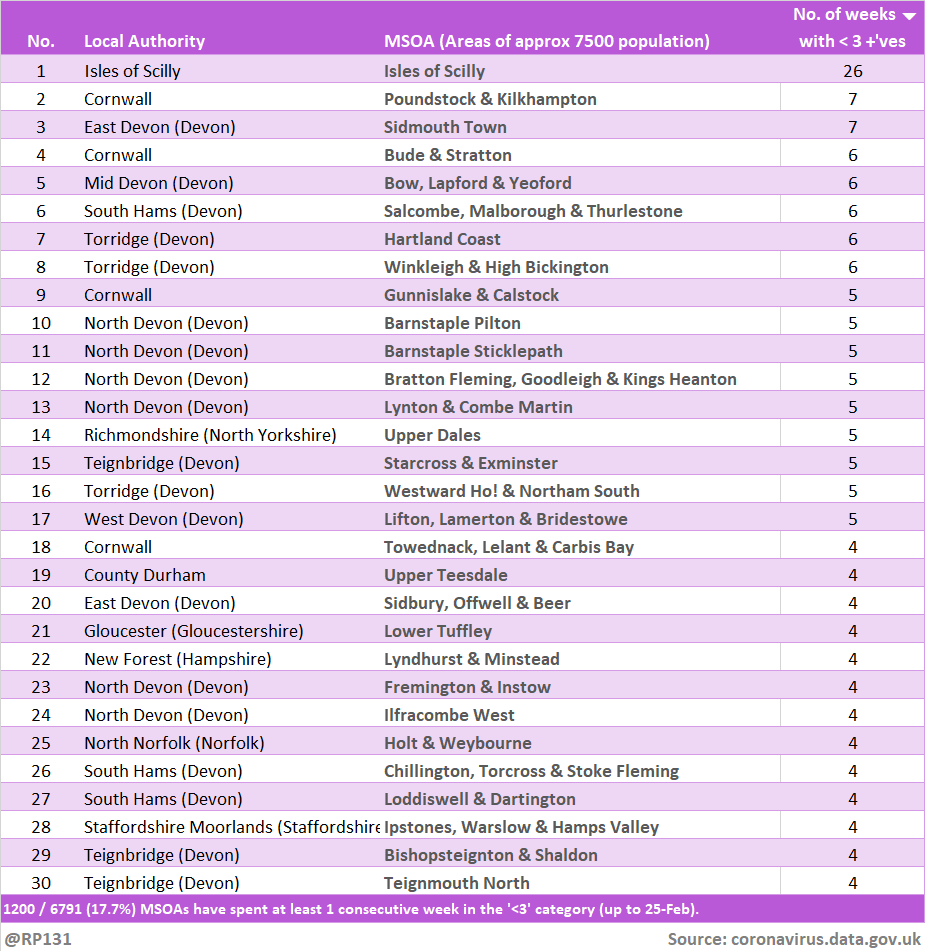Open the coronavirus.data.gov.uk source link
925x951 pixels.
click(825, 939)
